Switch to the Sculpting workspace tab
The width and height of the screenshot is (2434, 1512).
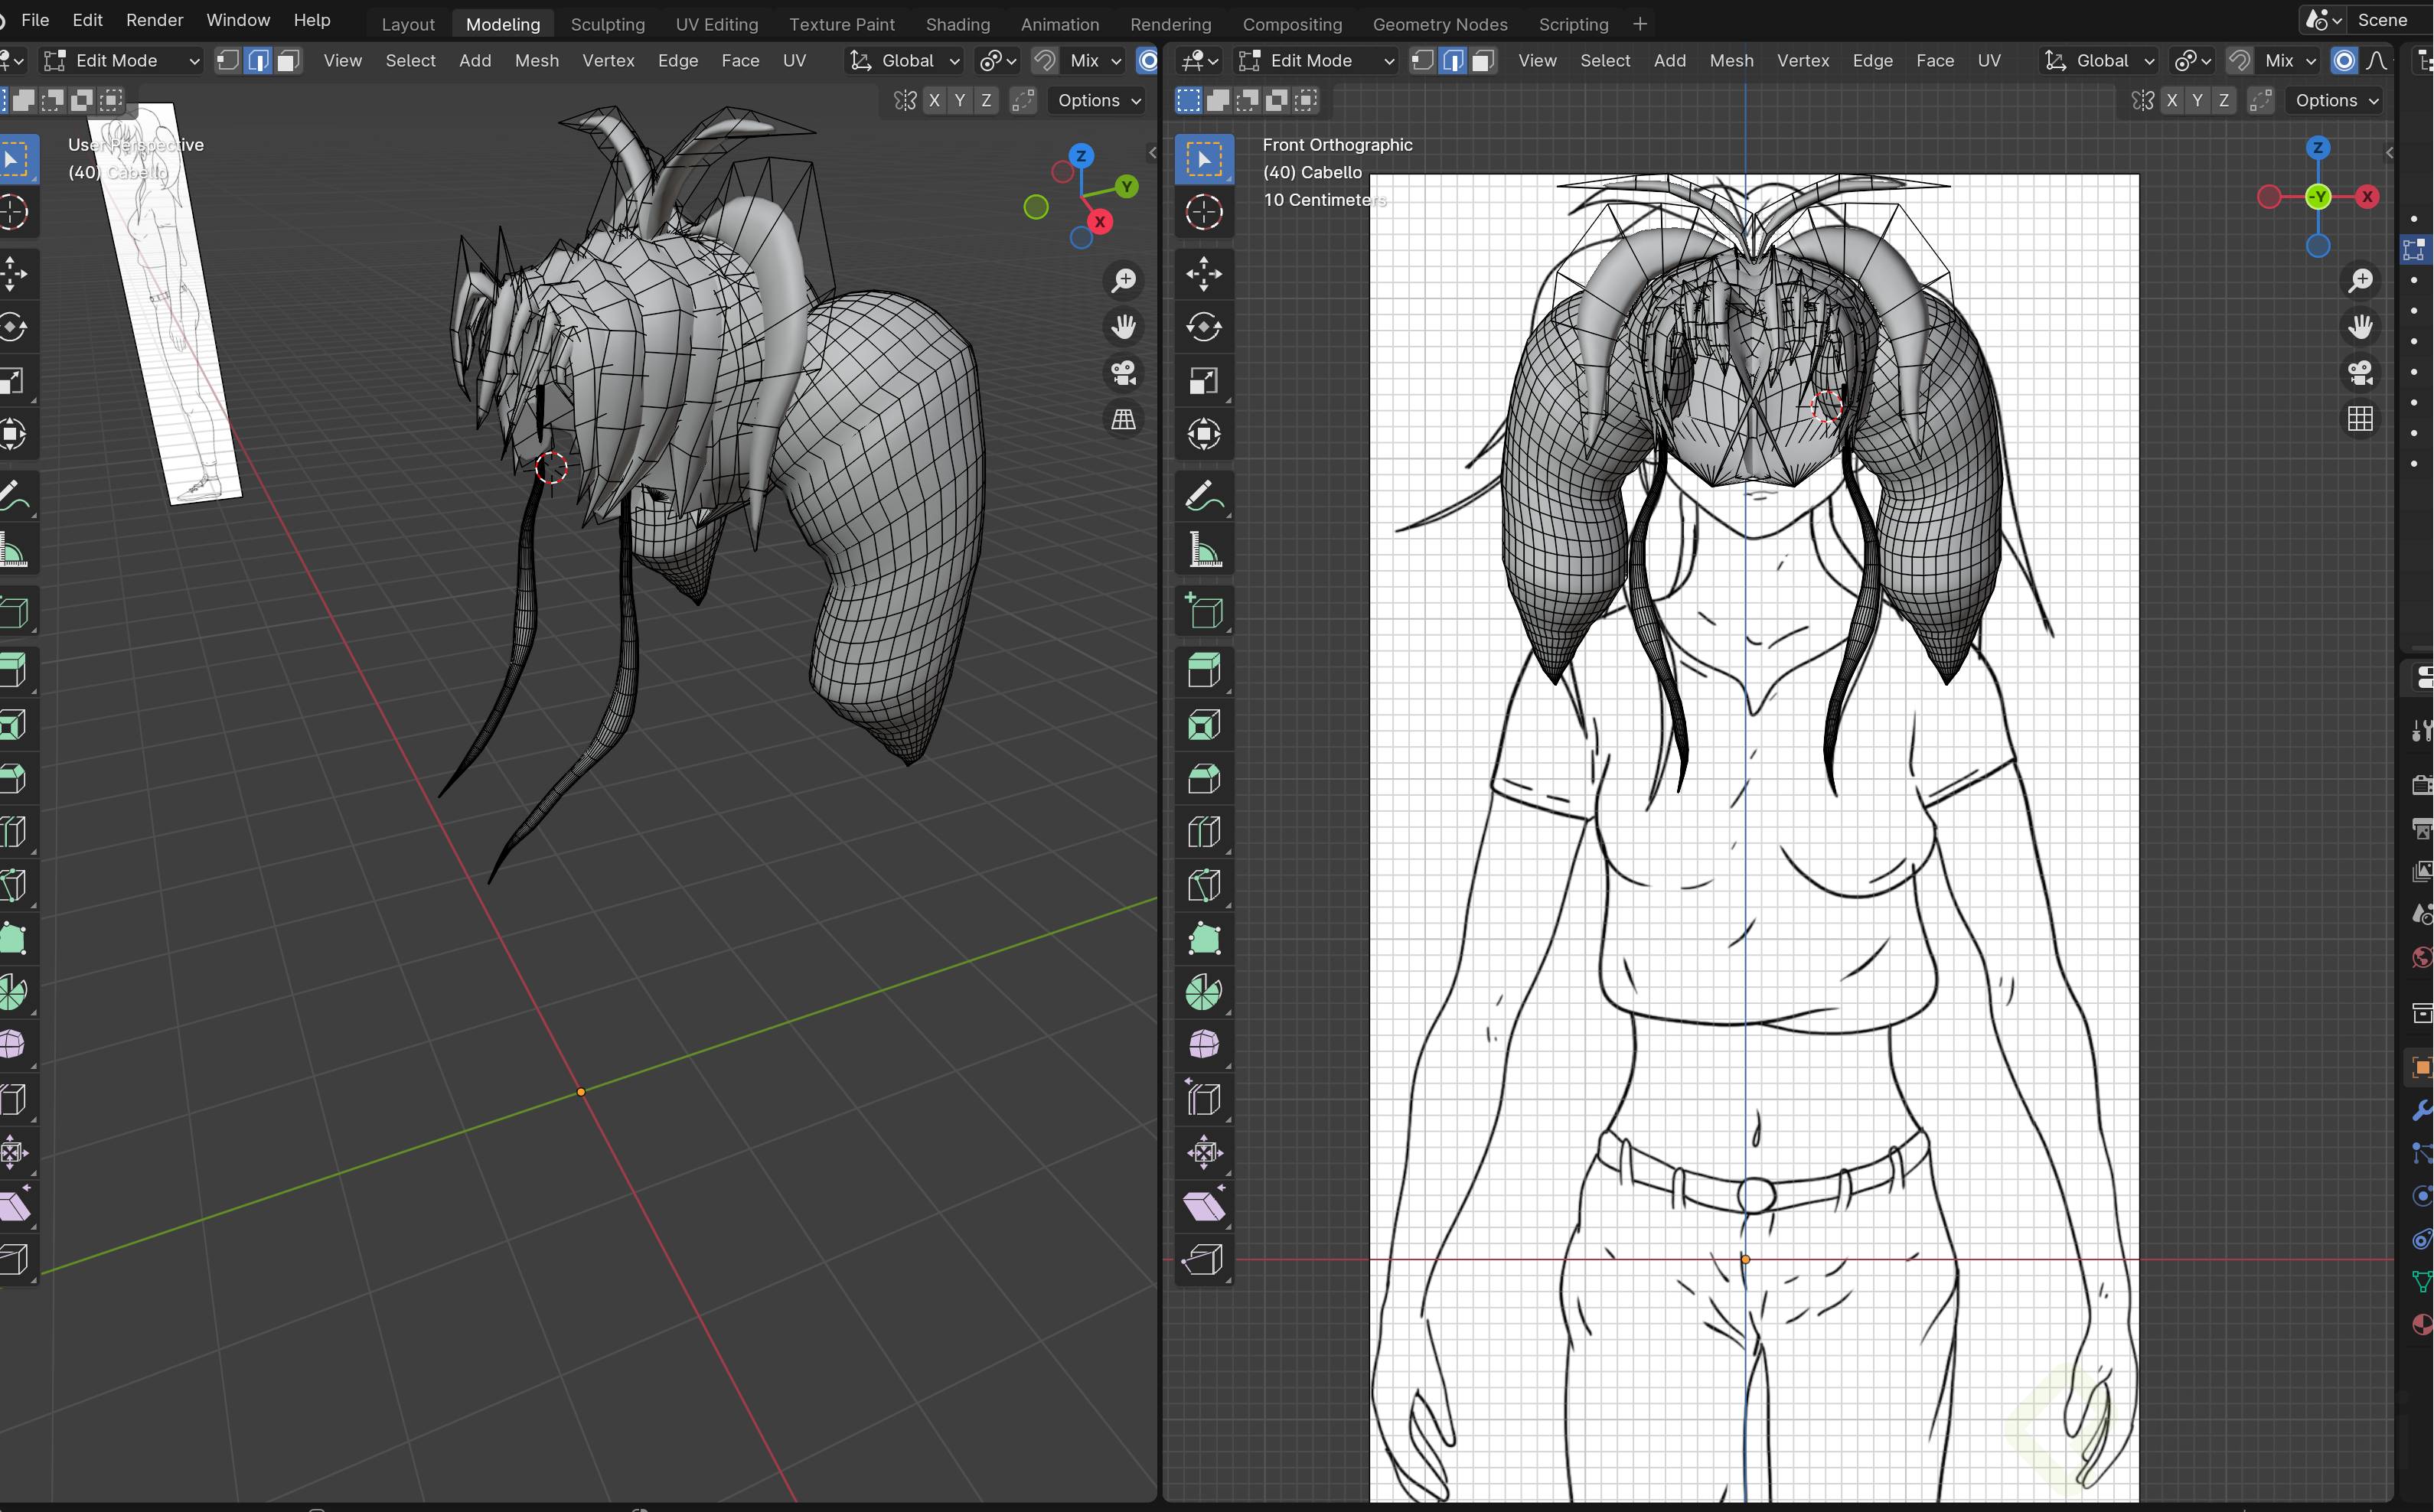[607, 23]
